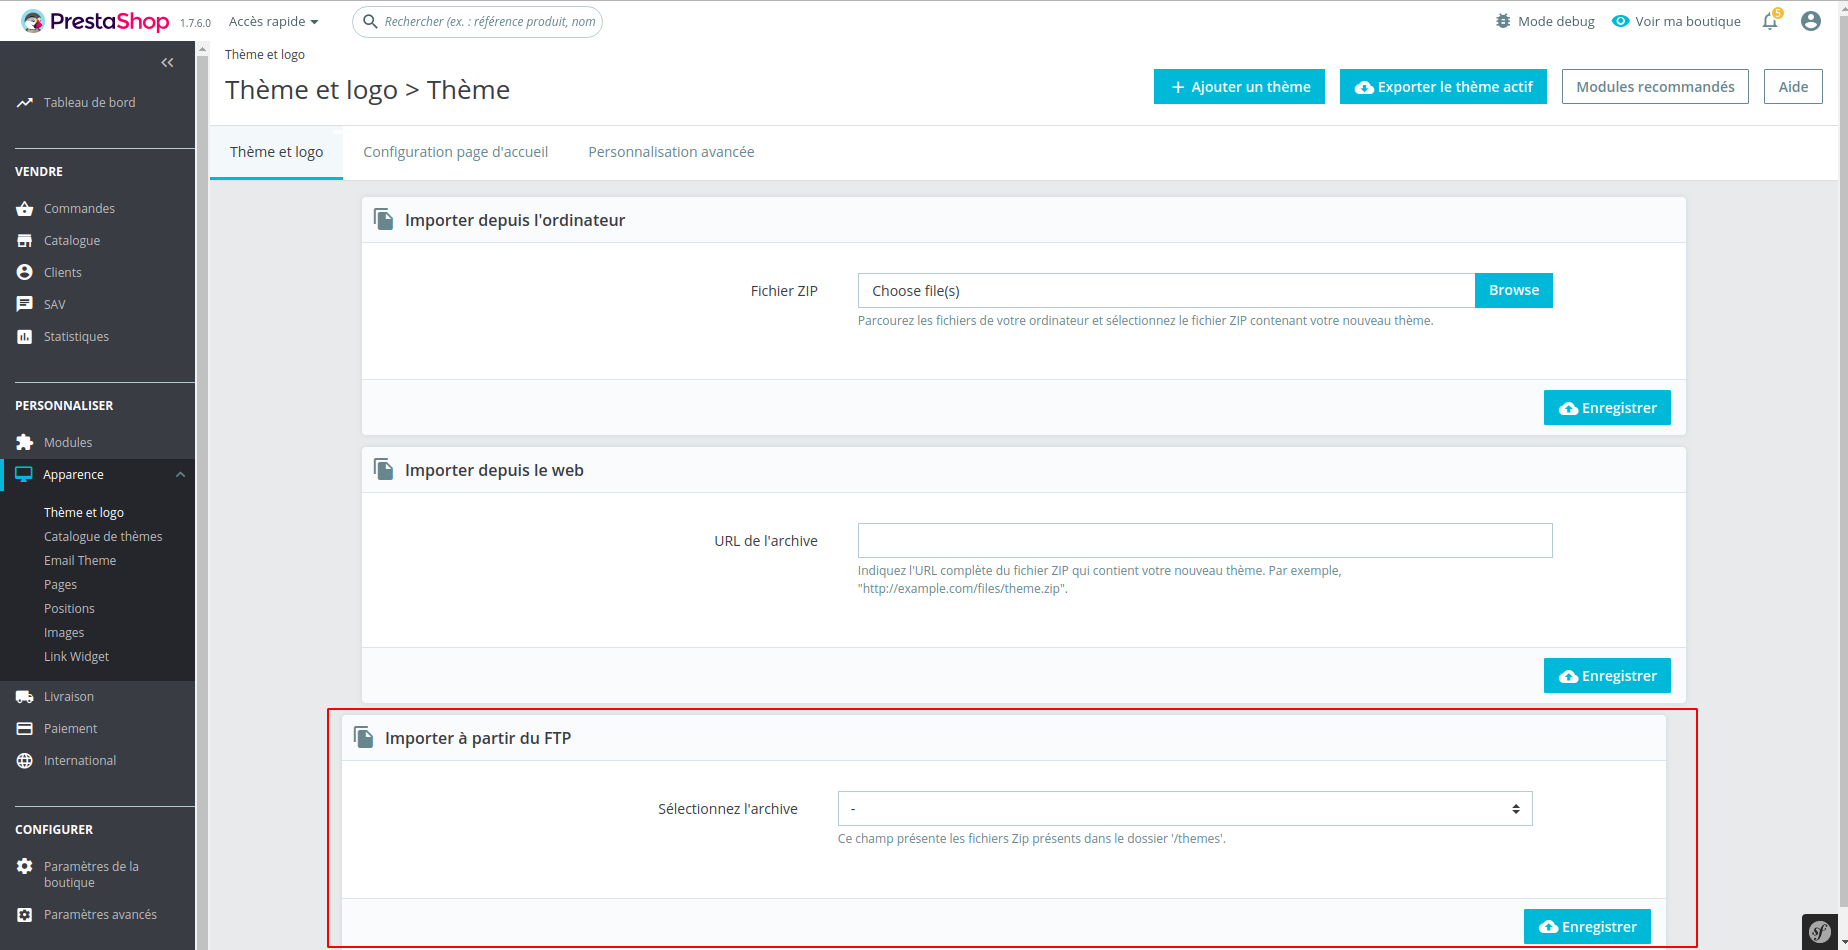
Task: Select the Catalogue sidebar icon
Action: [x=24, y=240]
